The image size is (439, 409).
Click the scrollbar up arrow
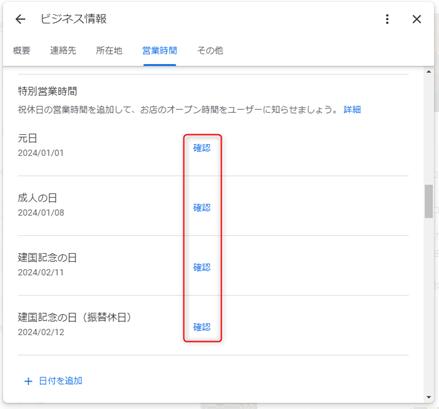tap(429, 72)
